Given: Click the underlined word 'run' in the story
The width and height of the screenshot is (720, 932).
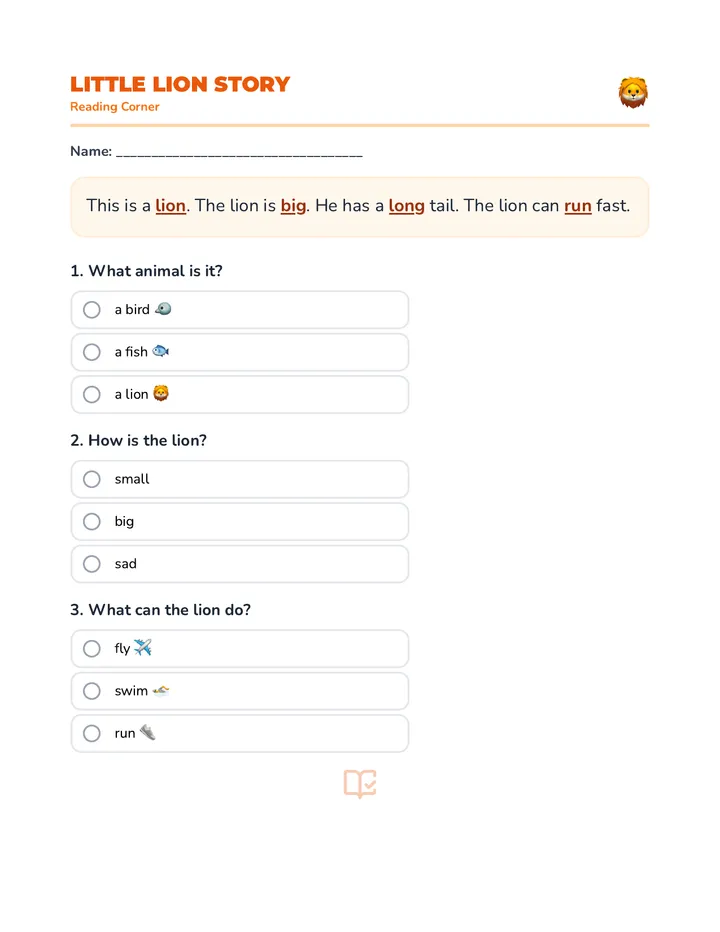Looking at the screenshot, I should [x=578, y=206].
